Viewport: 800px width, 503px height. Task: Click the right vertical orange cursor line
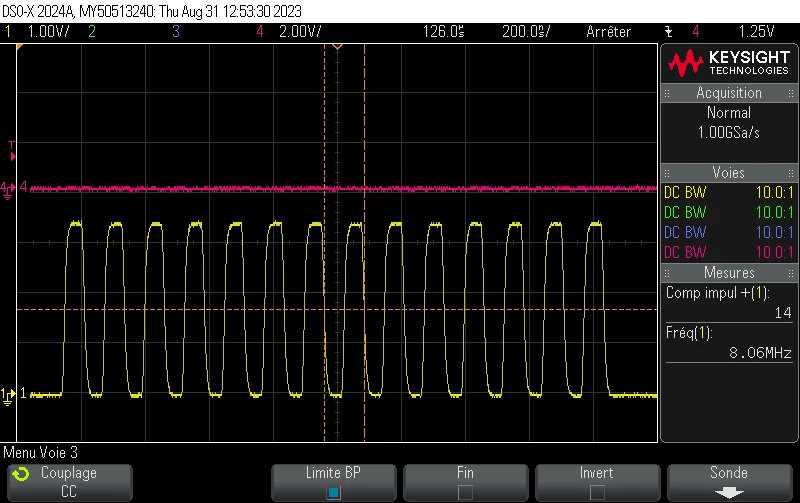click(364, 242)
